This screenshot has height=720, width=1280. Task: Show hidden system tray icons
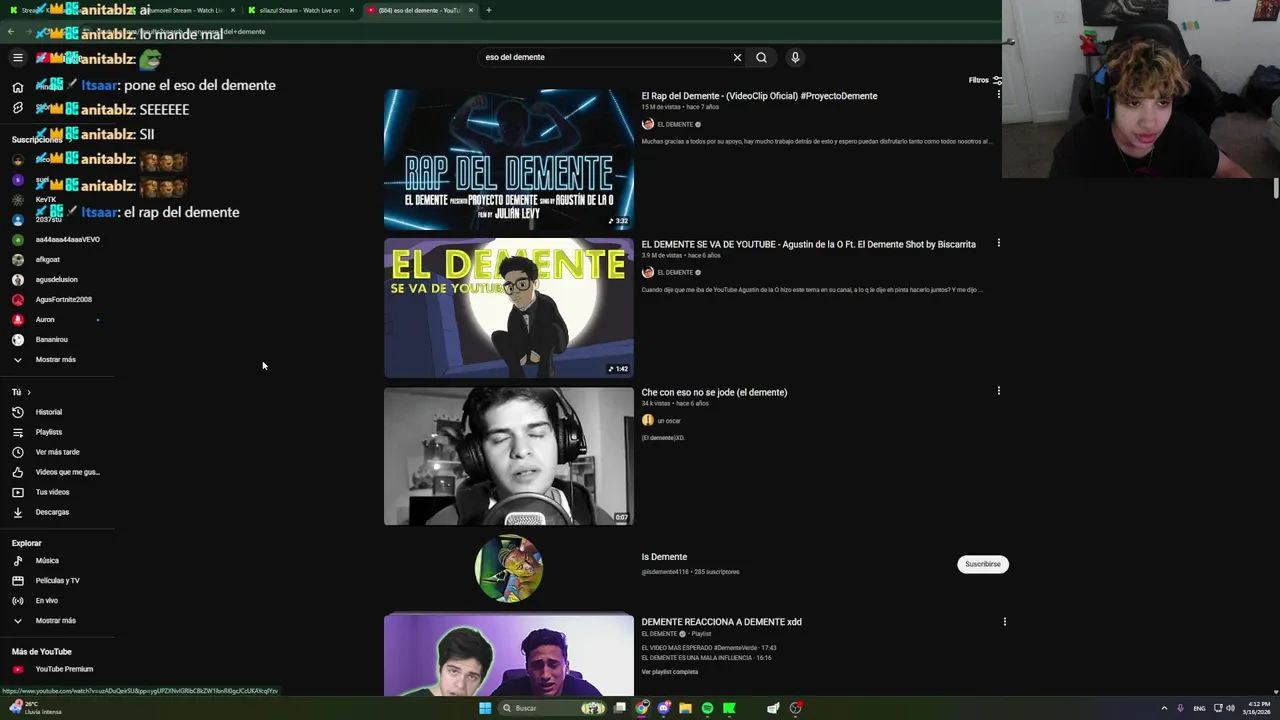pyautogui.click(x=1164, y=708)
